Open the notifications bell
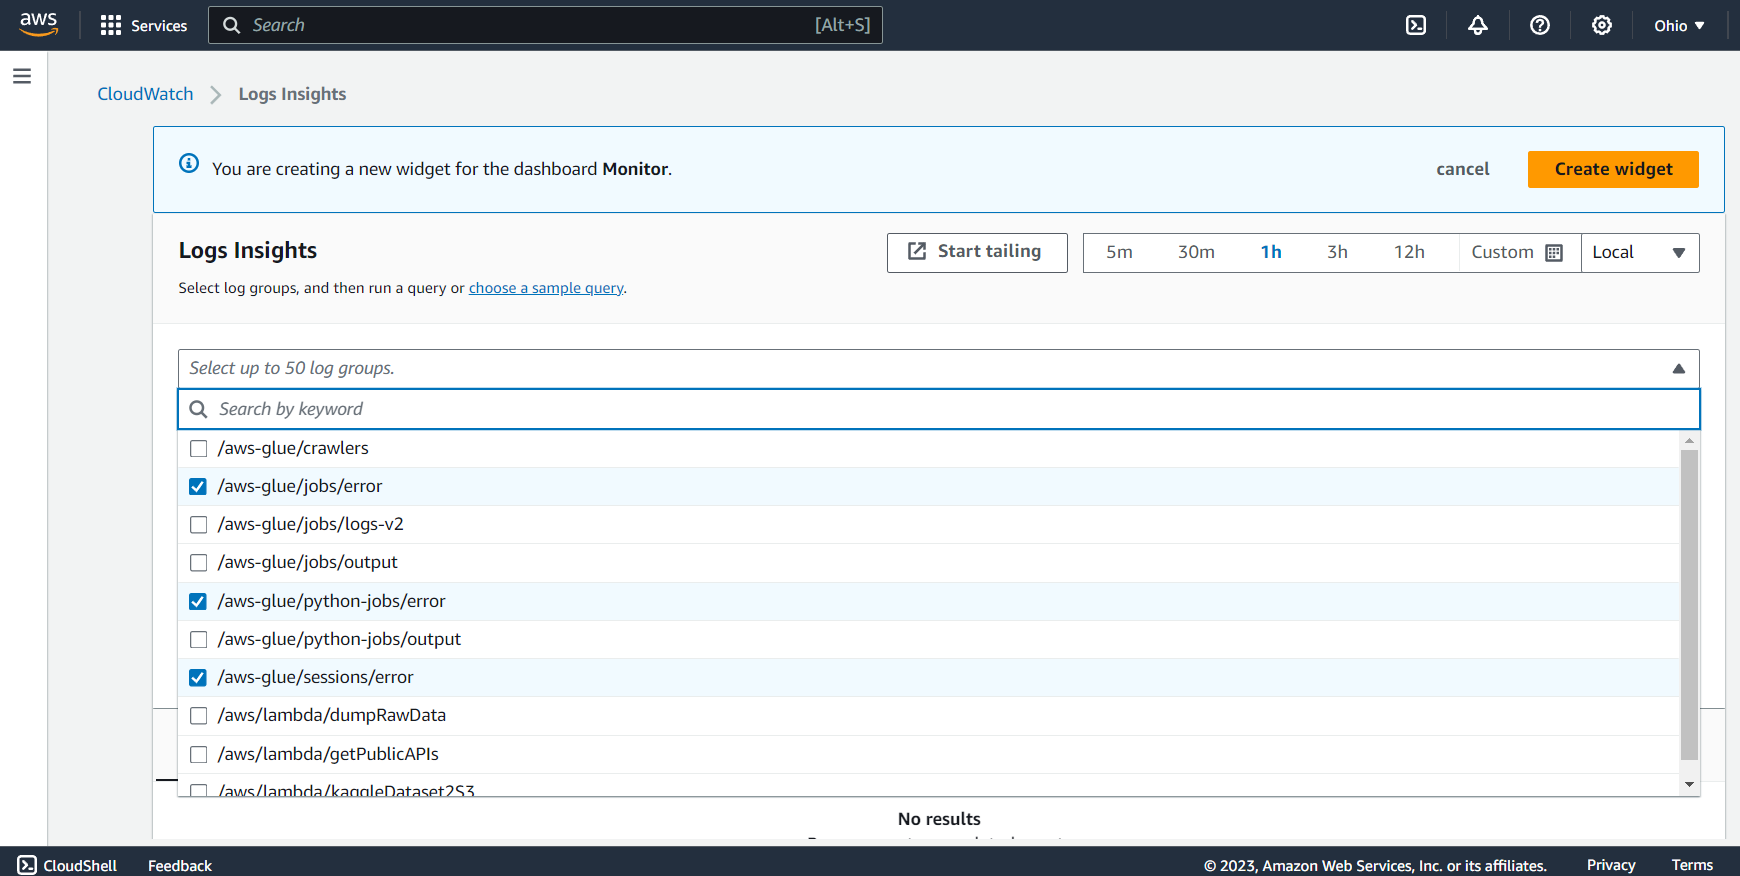The image size is (1740, 876). 1477,25
